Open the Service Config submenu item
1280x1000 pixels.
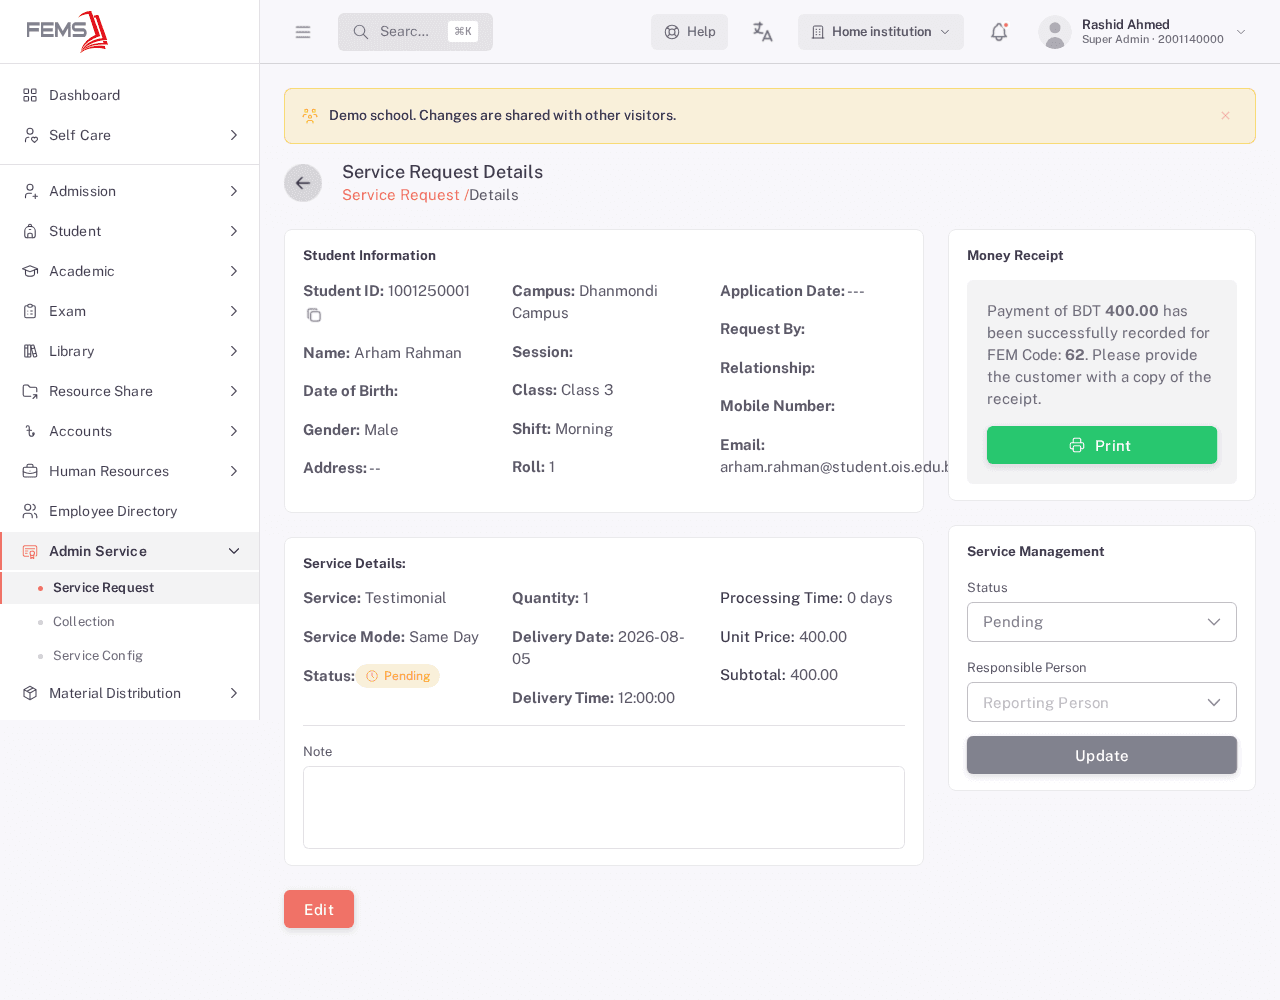[x=130, y=656]
